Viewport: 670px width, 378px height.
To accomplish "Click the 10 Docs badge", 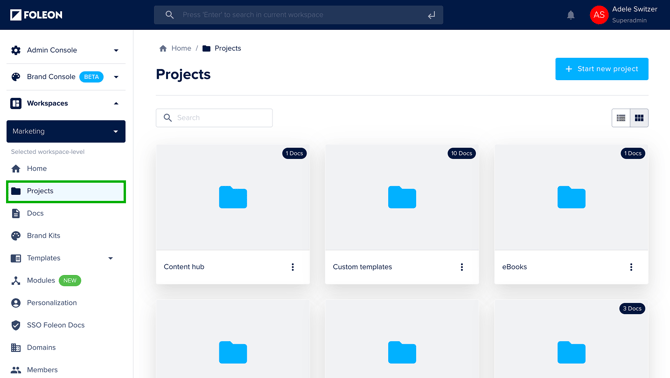I will (x=461, y=153).
